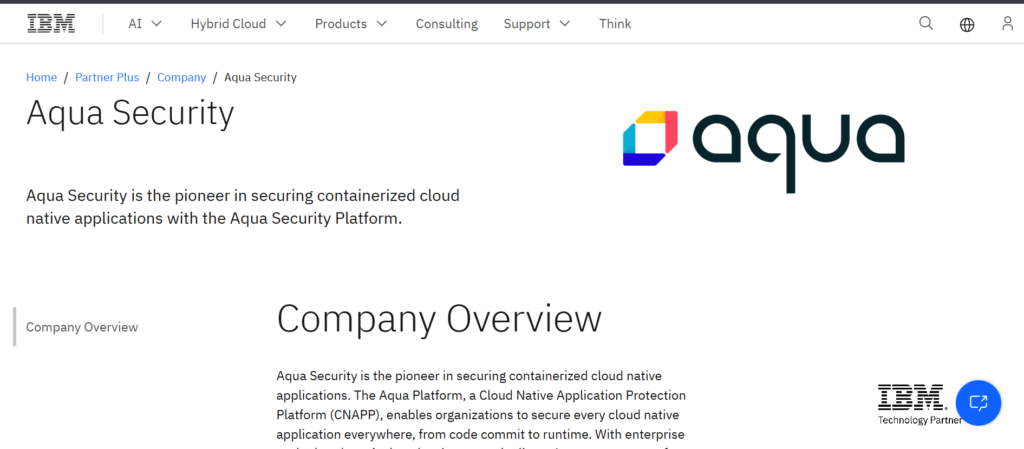This screenshot has width=1024, height=449.
Task: Click the pioneer in securing containerized intro paragraph
Action: coord(243,207)
